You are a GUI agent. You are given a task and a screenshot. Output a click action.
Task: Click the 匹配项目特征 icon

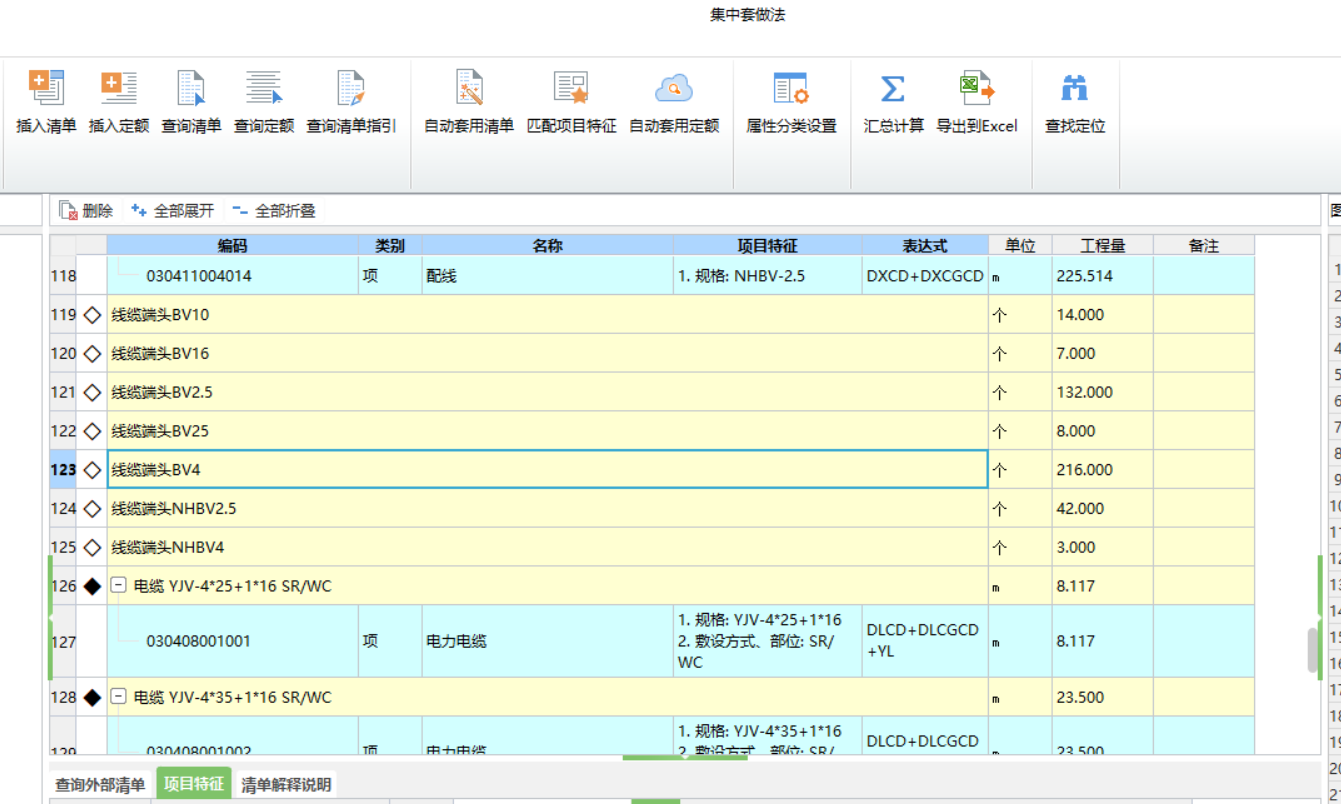571,88
